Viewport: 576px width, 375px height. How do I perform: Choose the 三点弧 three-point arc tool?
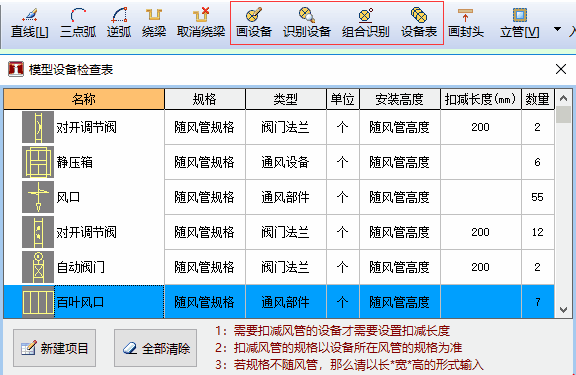78,24
